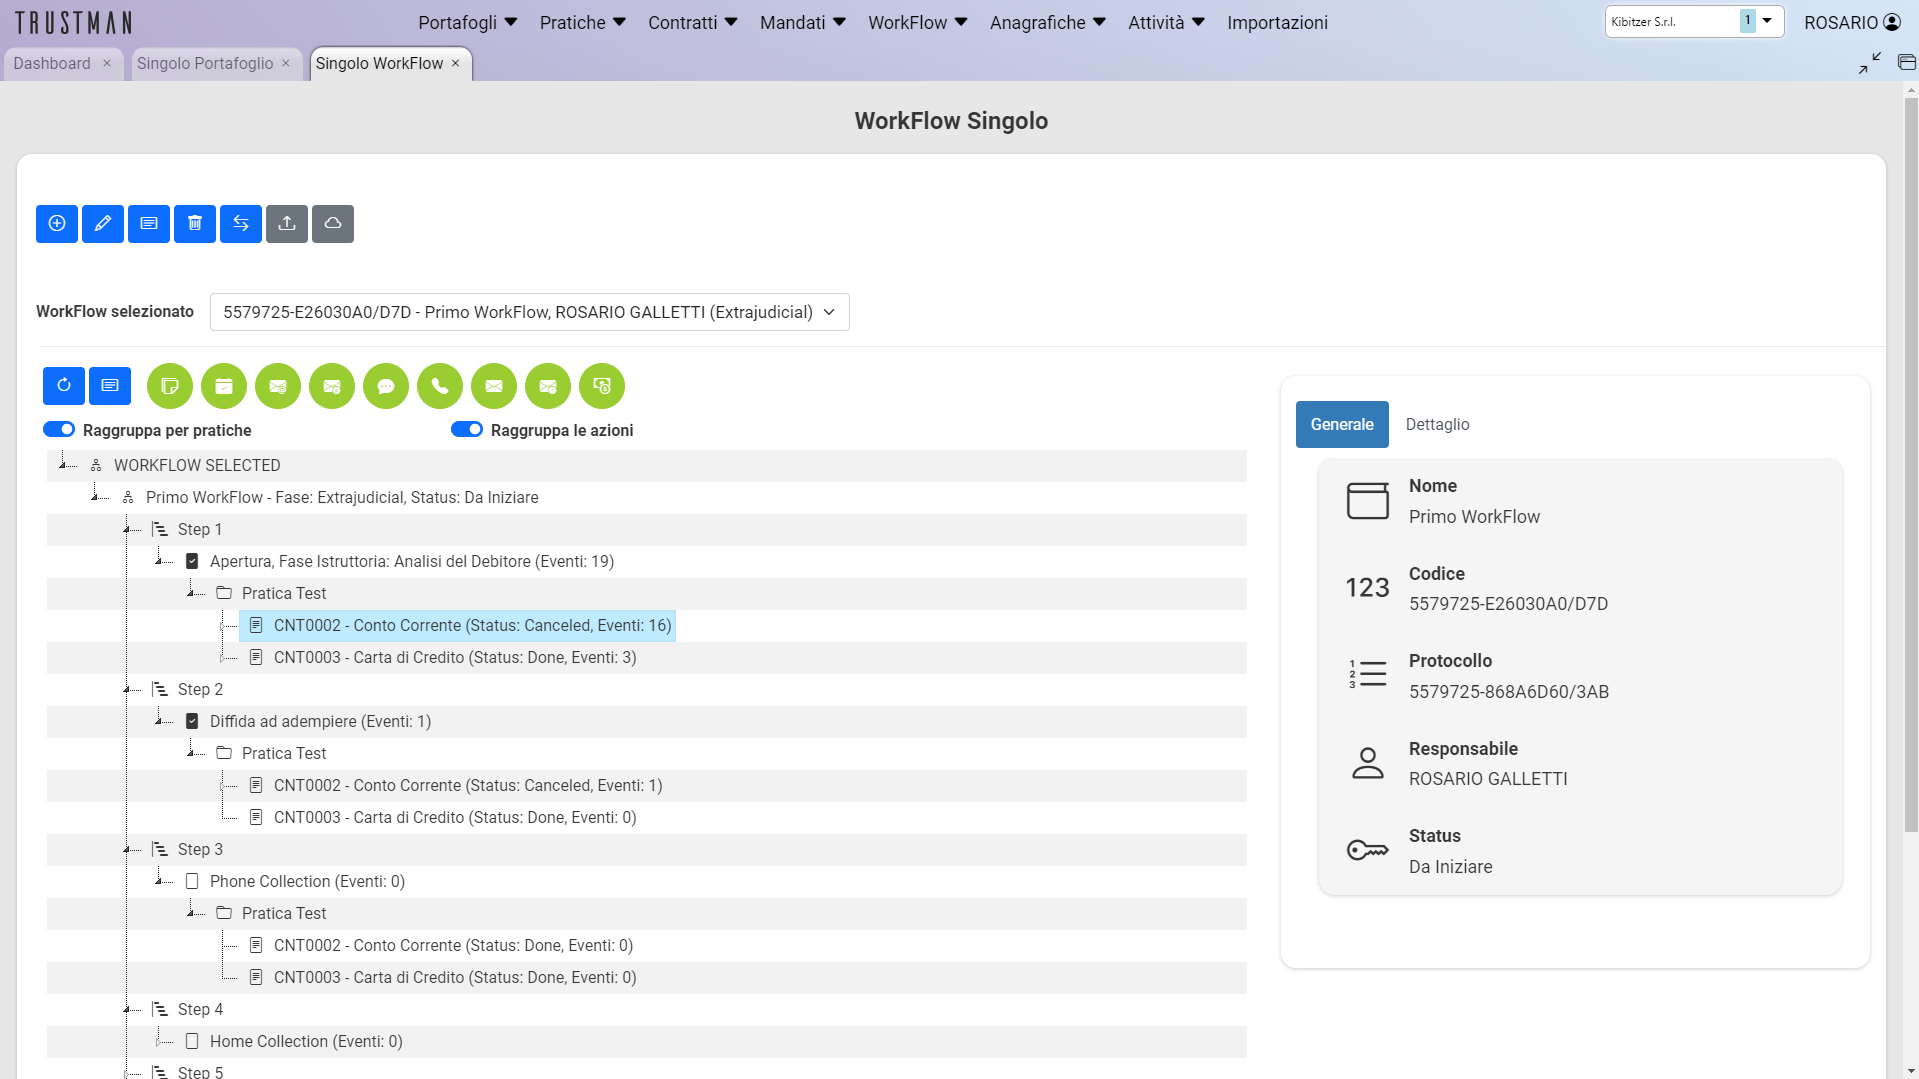Select CNT0002 Conto Corrente Done under Step 3
This screenshot has width=1919, height=1079.
[453, 946]
